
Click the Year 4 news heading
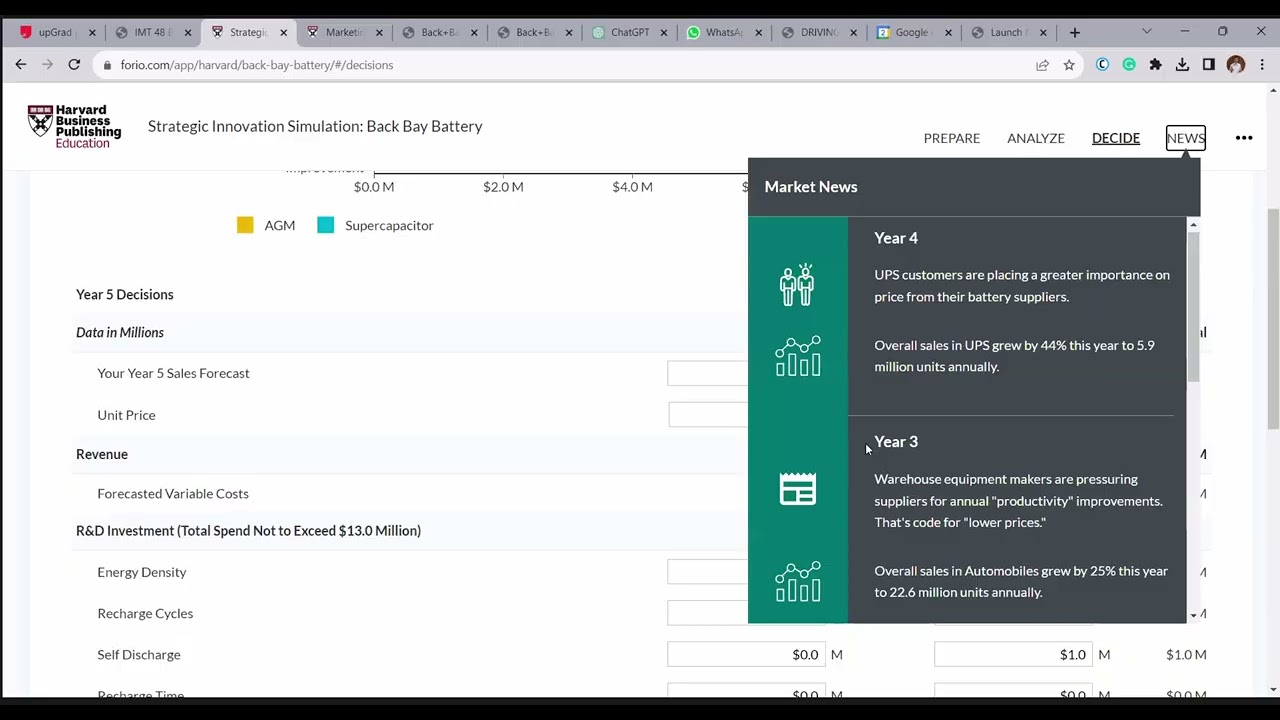click(x=896, y=238)
